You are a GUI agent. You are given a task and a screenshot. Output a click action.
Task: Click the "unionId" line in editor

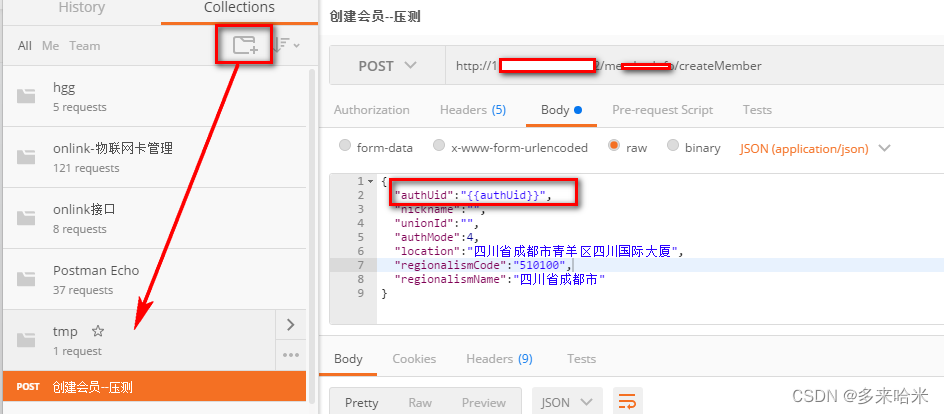tap(436, 223)
